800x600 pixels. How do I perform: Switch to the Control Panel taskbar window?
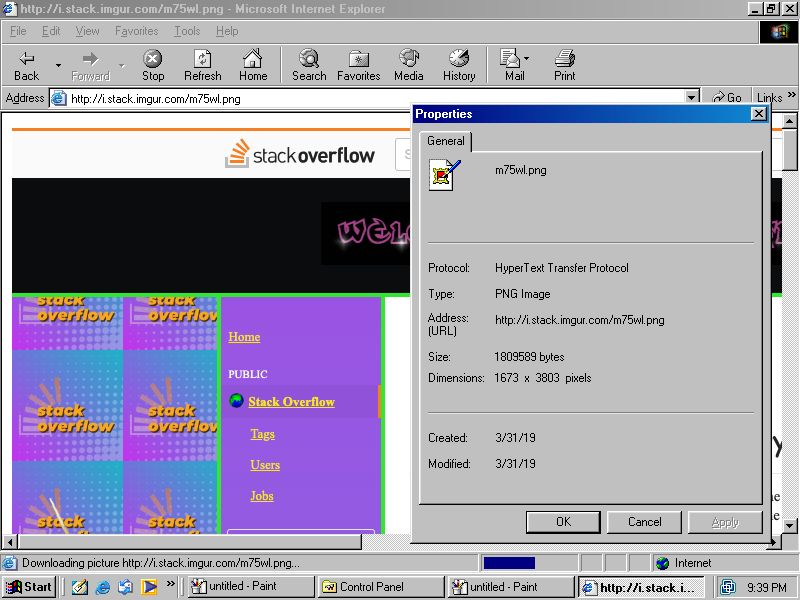[380, 586]
